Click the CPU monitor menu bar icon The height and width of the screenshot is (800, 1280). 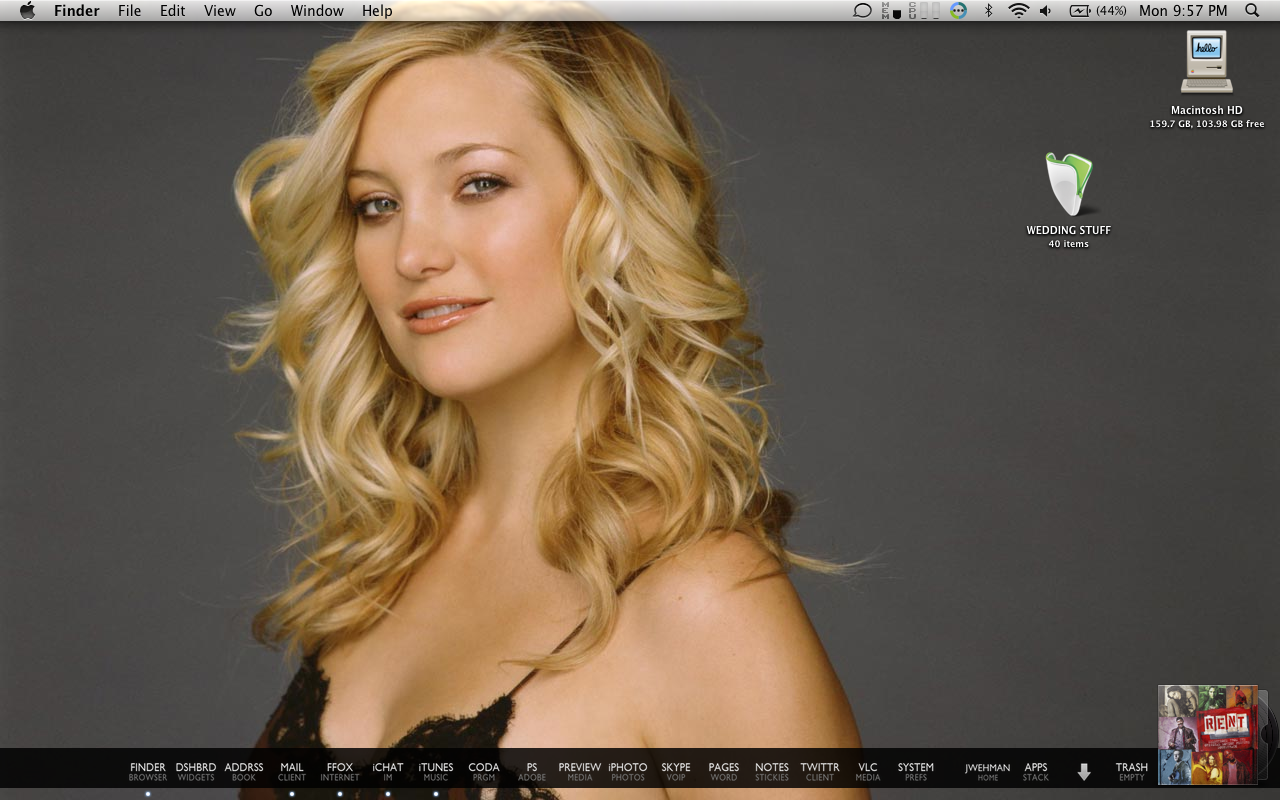[x=923, y=11]
